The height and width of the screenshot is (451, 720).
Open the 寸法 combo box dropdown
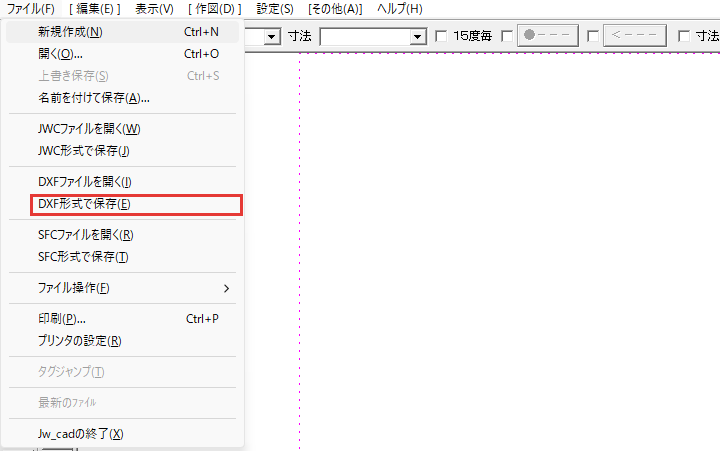[x=417, y=36]
